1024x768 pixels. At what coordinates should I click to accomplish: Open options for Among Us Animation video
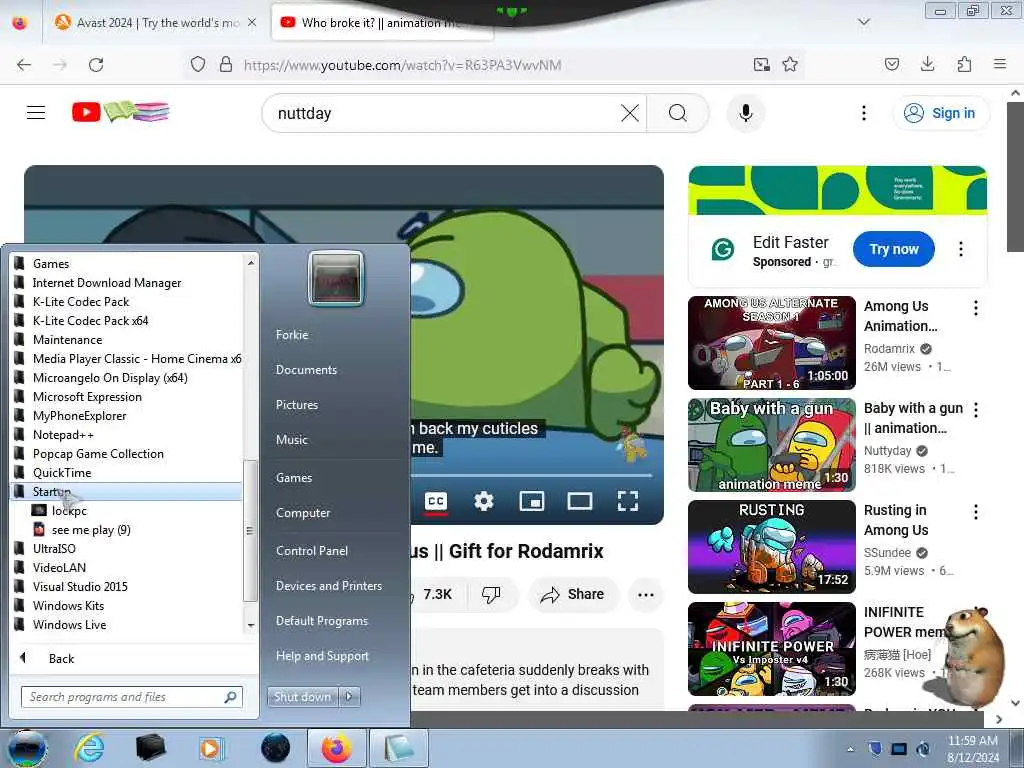(976, 308)
